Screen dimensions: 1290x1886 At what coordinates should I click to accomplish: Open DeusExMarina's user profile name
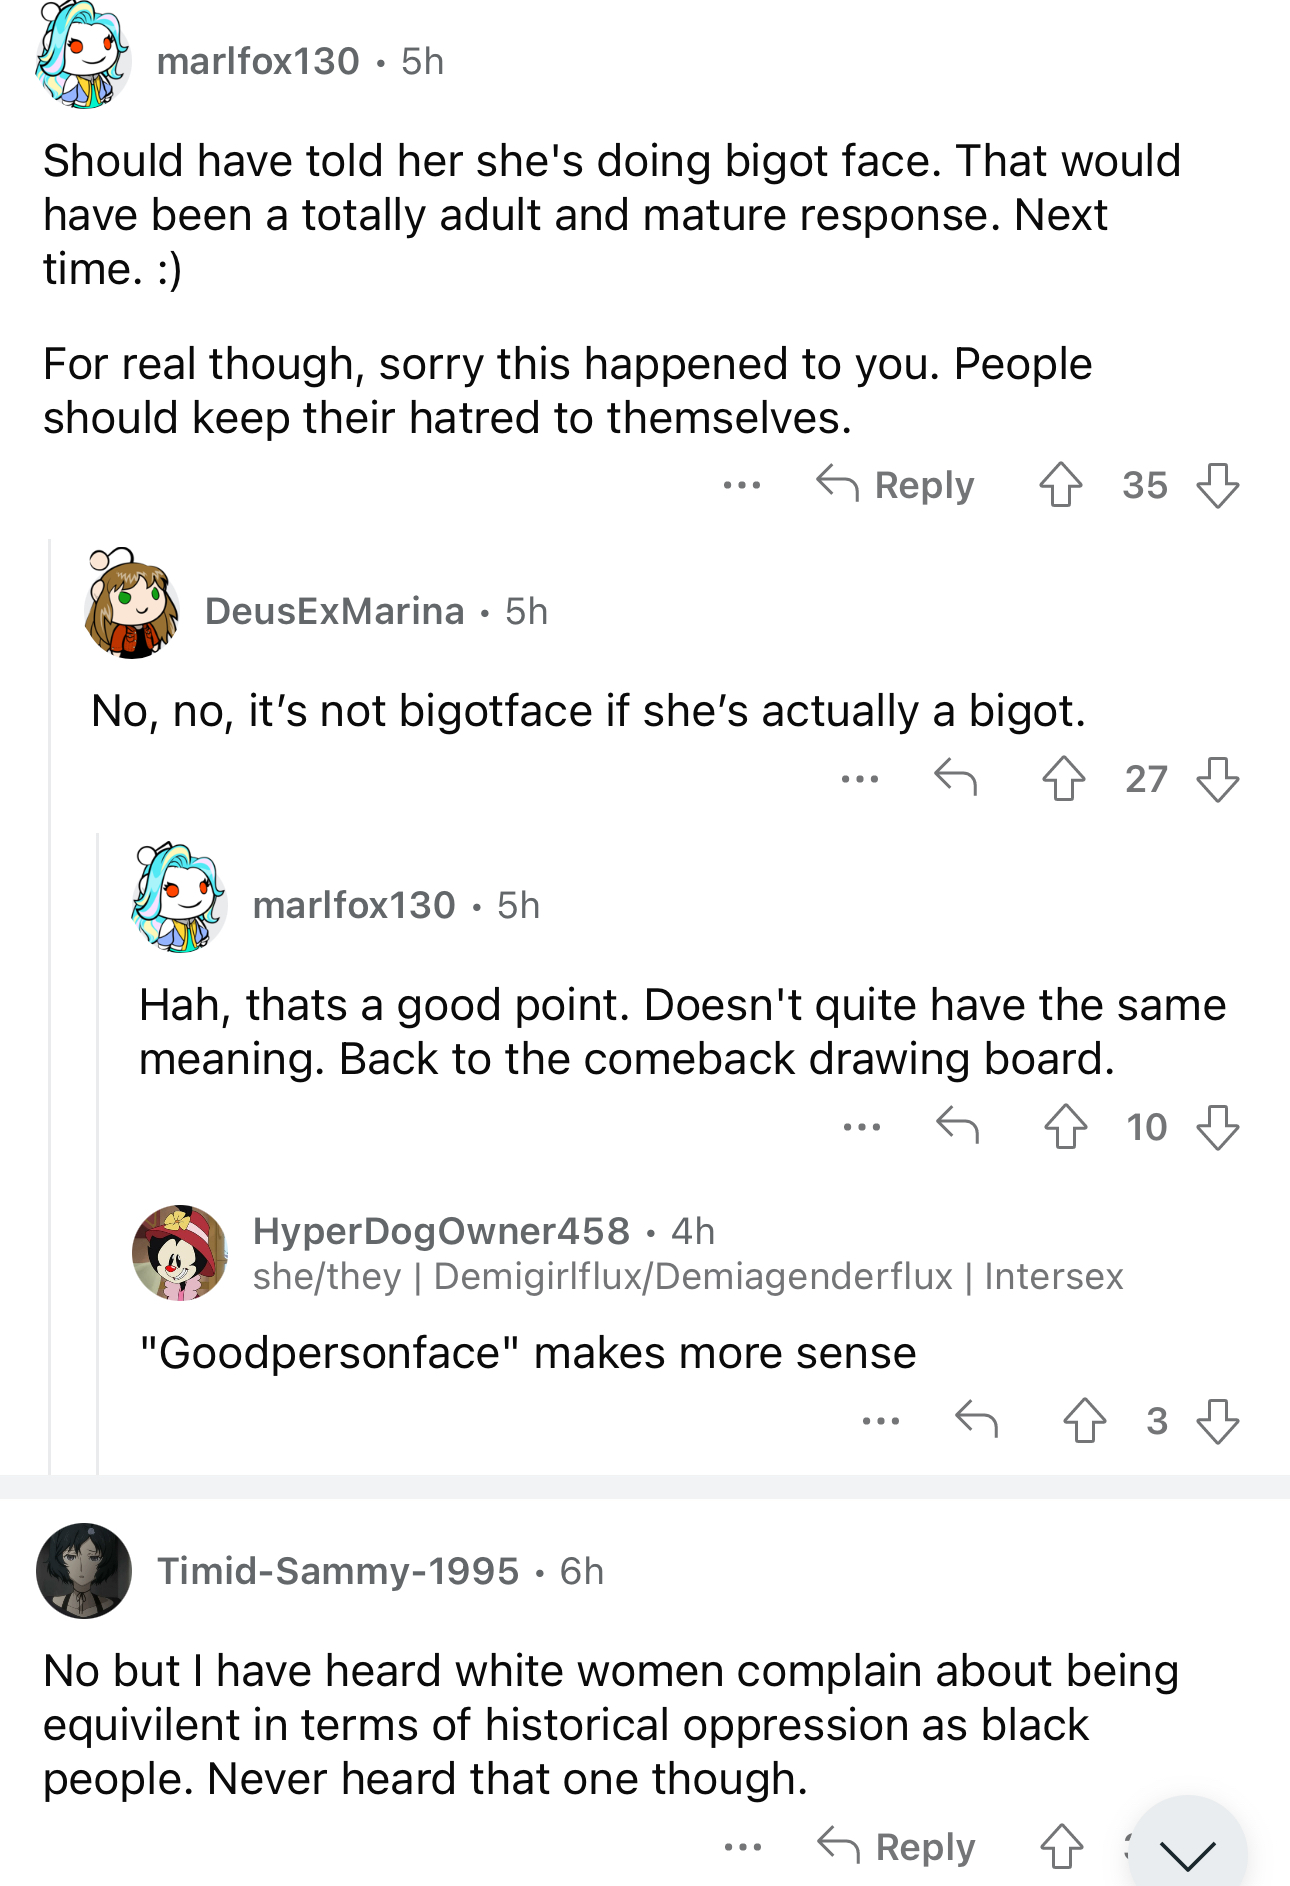(335, 611)
